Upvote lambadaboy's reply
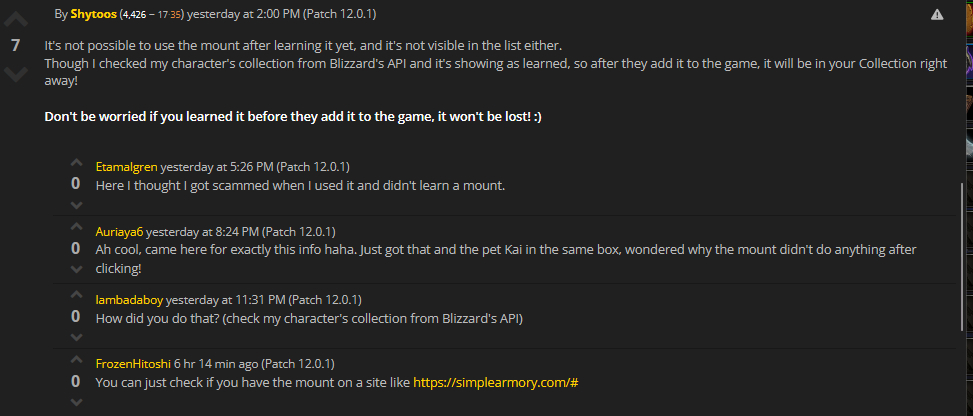This screenshot has height=416, width=973. pyautogui.click(x=76, y=295)
